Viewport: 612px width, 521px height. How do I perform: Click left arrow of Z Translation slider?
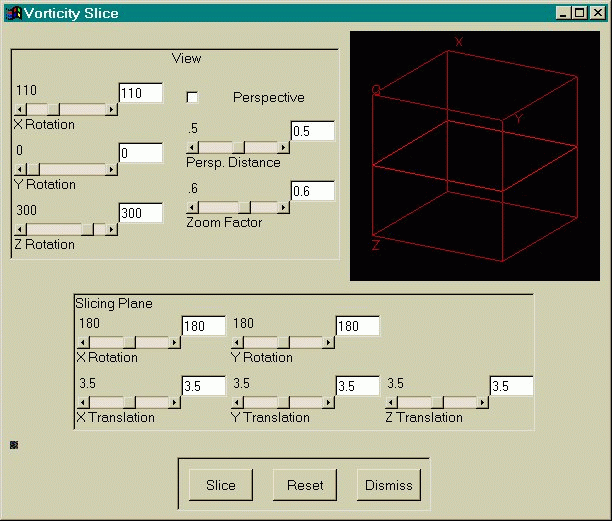pyautogui.click(x=391, y=402)
